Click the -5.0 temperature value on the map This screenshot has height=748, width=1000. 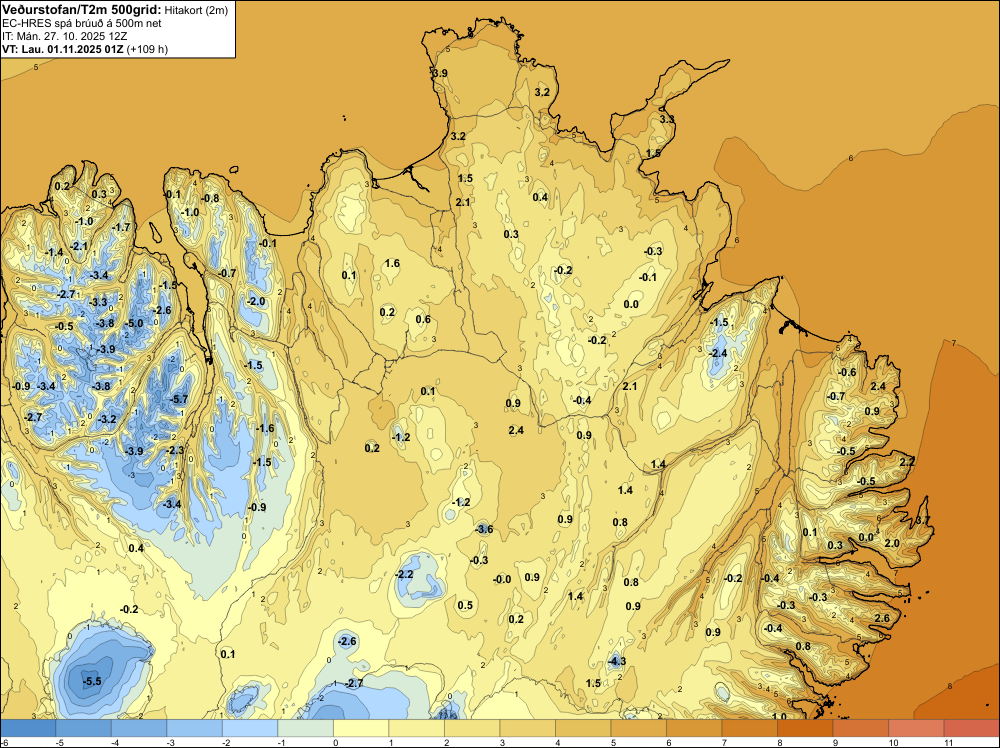tap(135, 323)
